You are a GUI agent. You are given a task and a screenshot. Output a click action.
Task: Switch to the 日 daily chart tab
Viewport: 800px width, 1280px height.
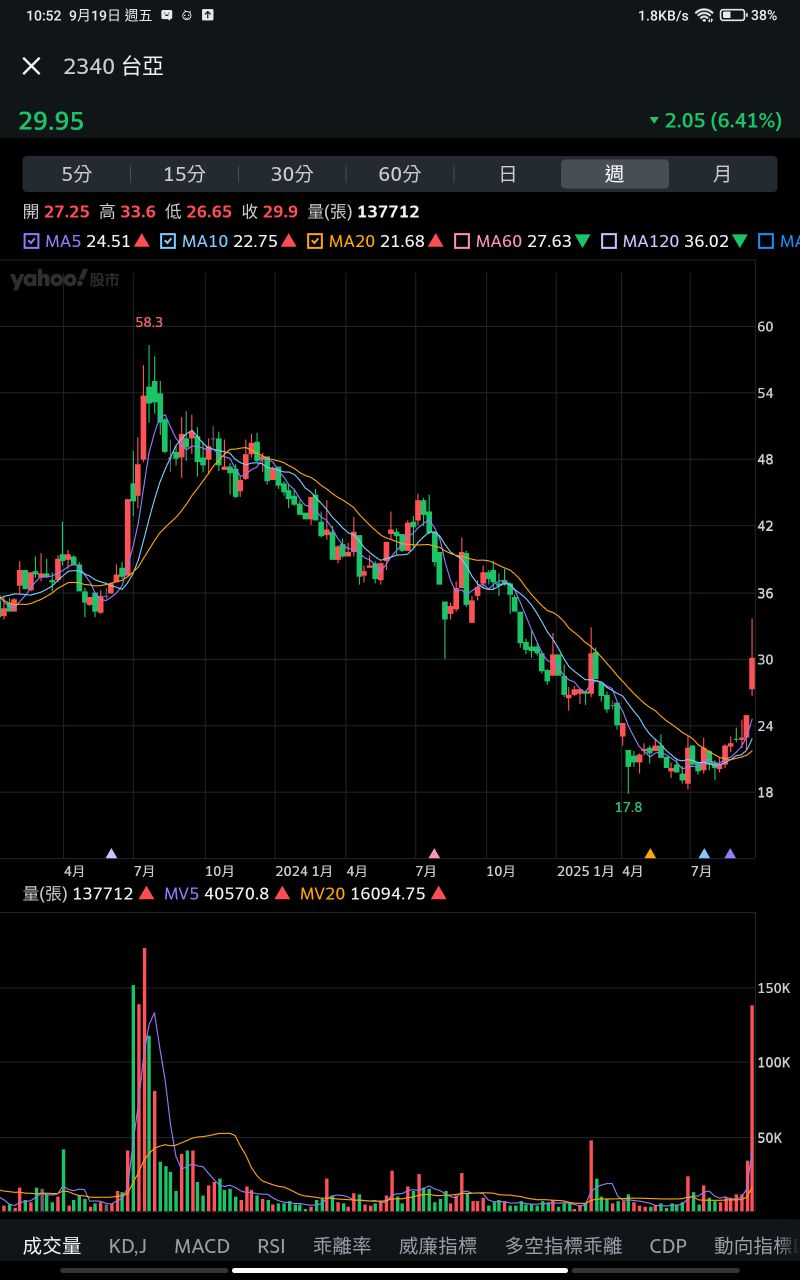click(x=507, y=174)
